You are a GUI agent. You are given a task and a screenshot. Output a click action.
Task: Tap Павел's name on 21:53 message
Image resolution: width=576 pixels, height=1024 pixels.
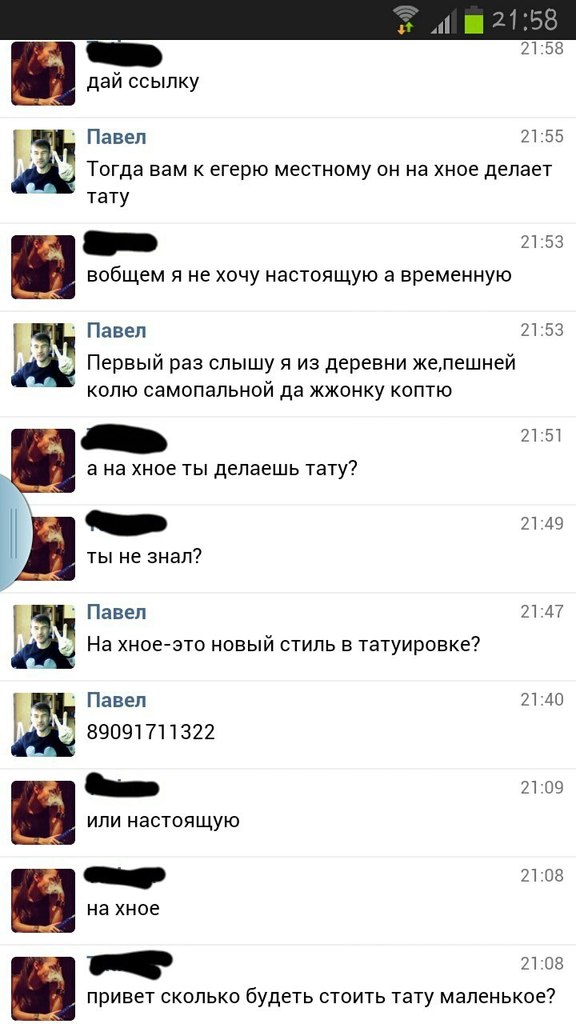coord(117,330)
